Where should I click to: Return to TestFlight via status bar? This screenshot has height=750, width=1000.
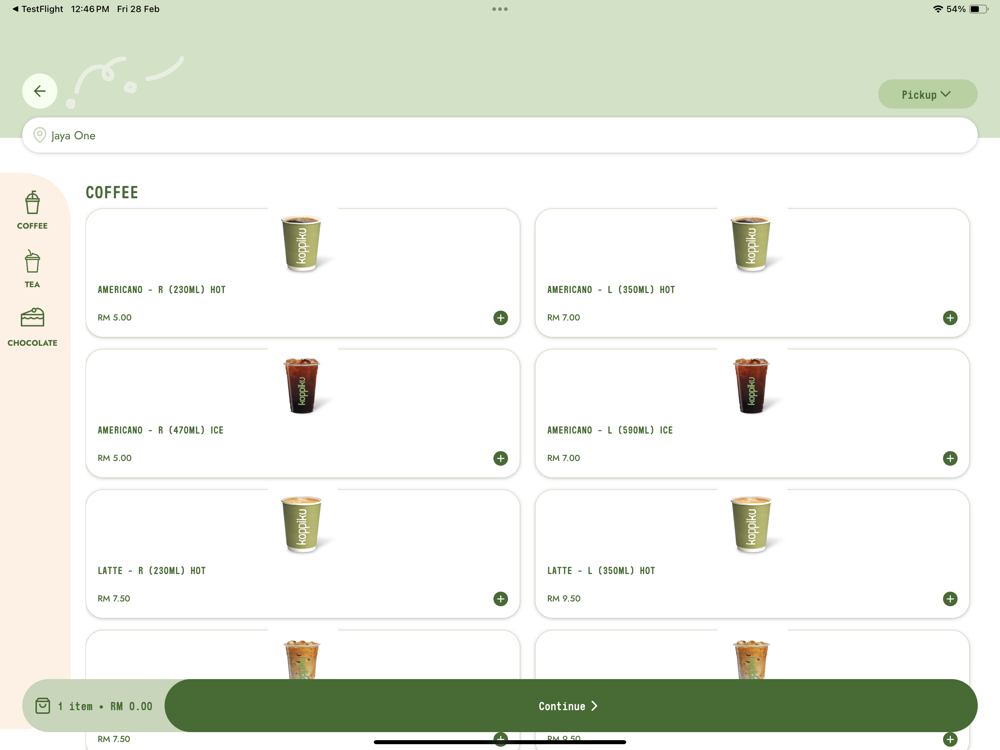[x=38, y=9]
